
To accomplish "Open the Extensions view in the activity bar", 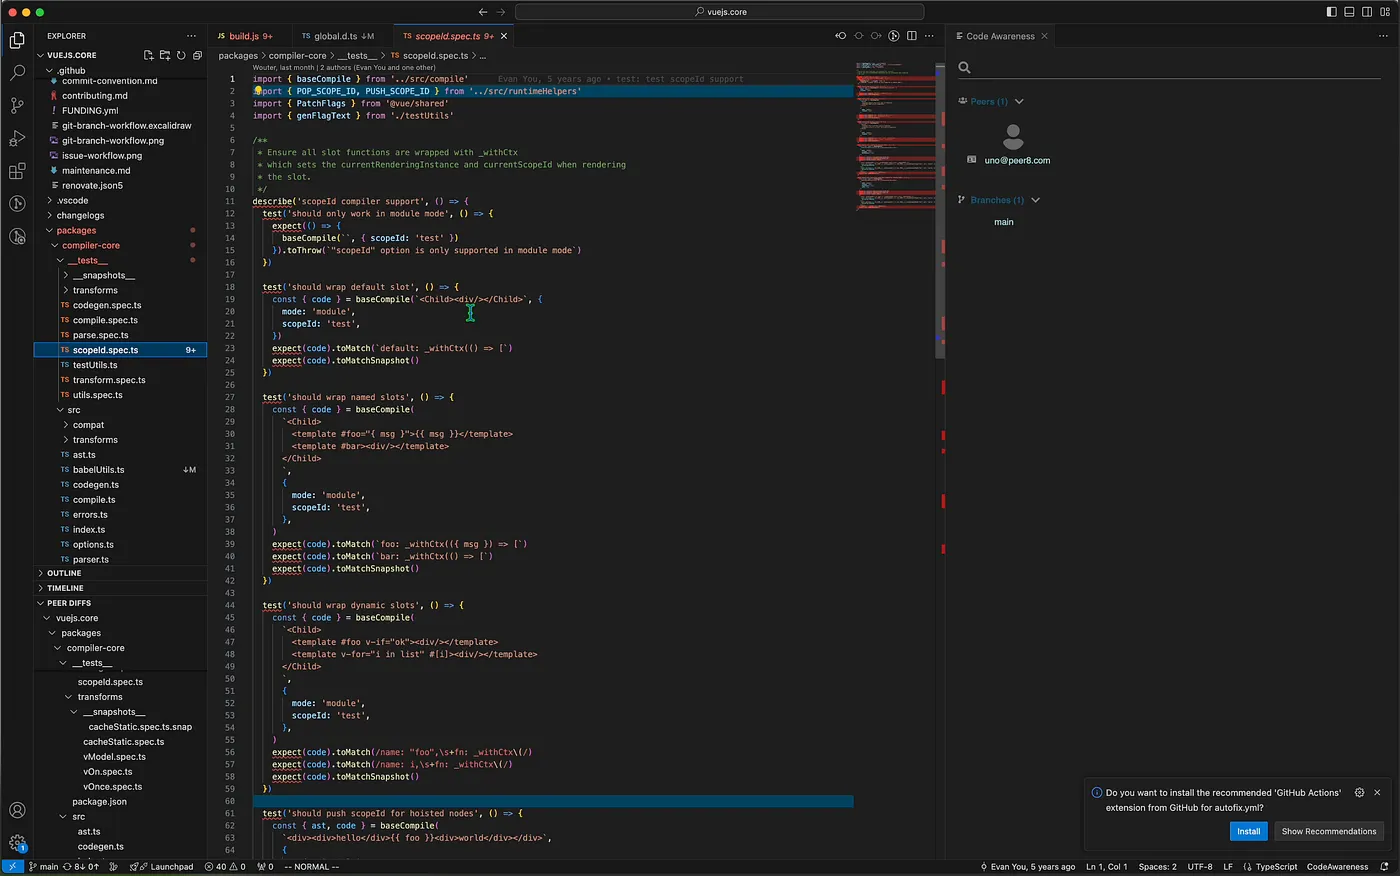I will [x=17, y=171].
